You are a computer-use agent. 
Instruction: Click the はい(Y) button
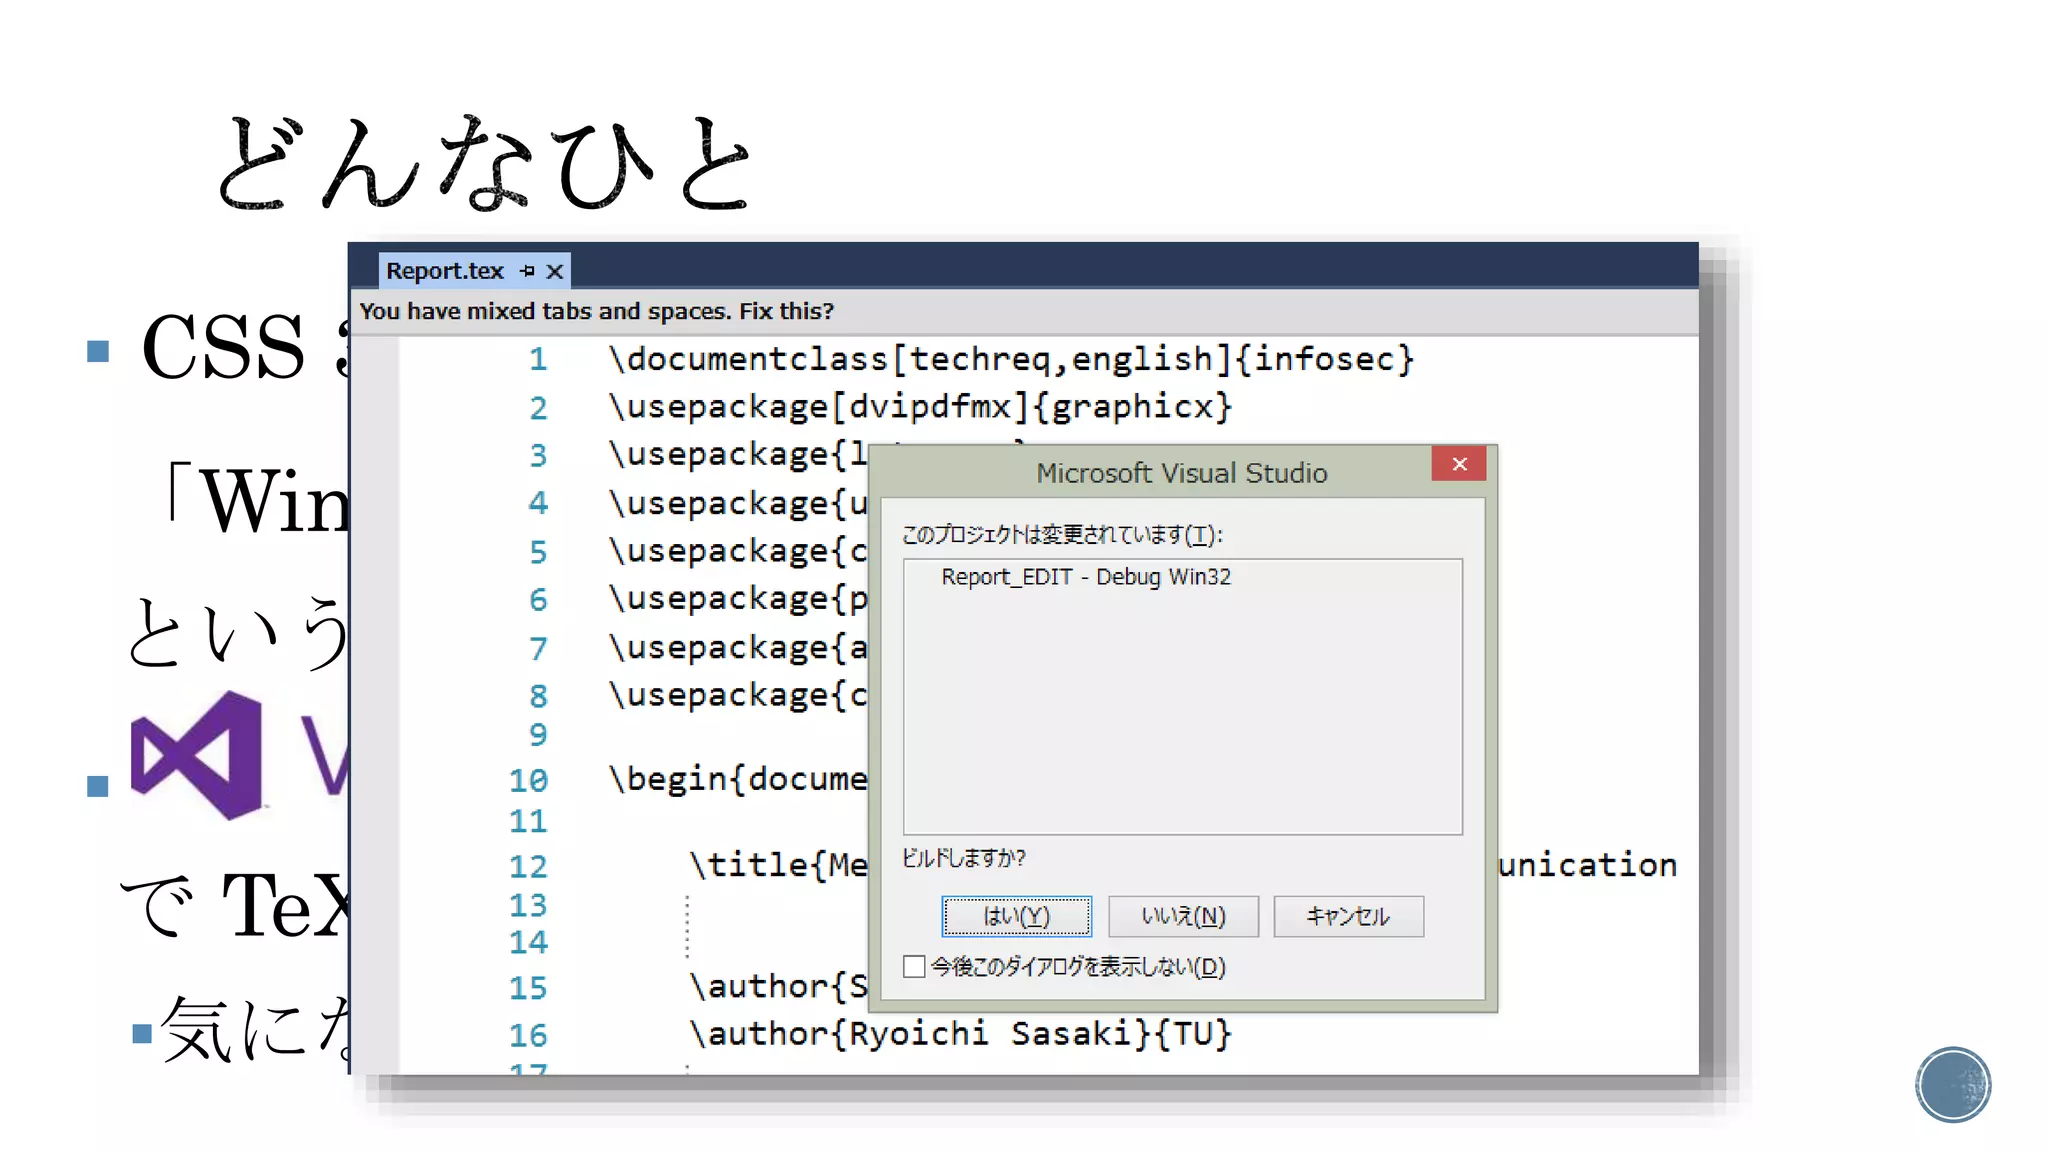click(x=1016, y=916)
